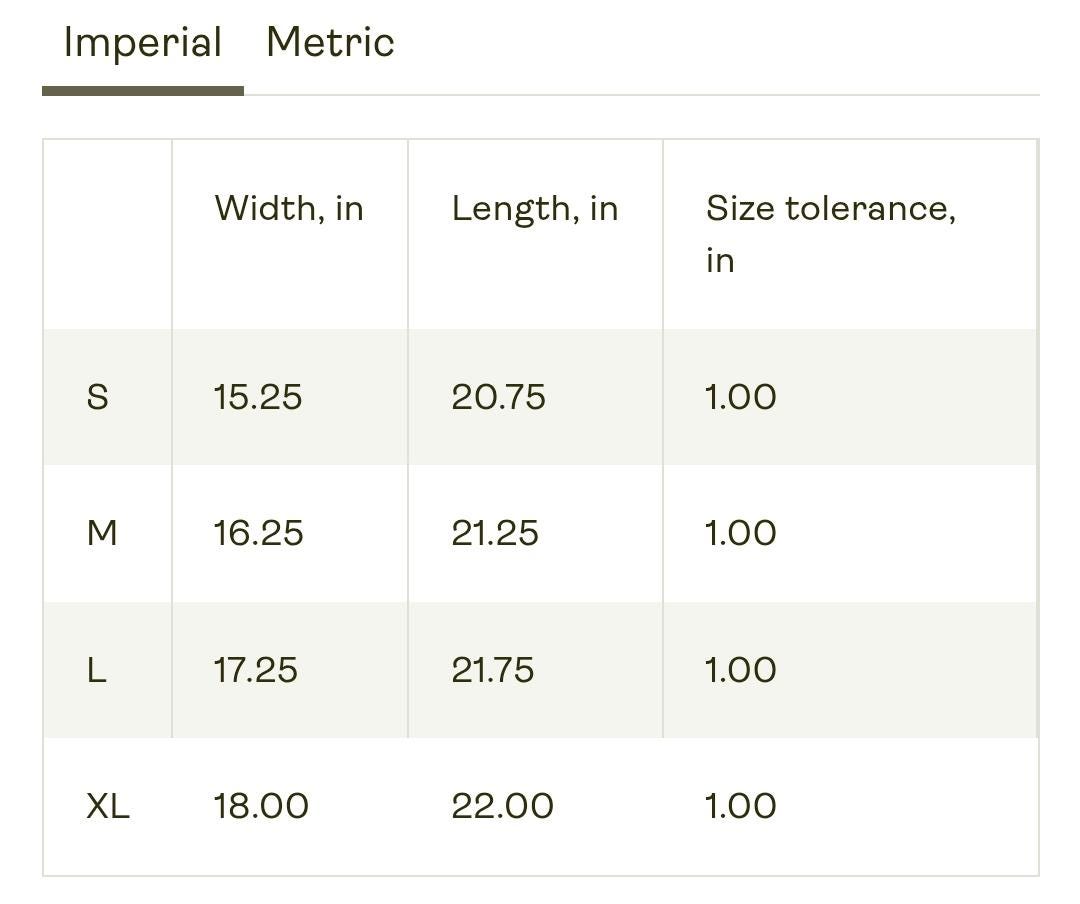1080x904 pixels.
Task: Click the 22.00 length value
Action: click(503, 806)
